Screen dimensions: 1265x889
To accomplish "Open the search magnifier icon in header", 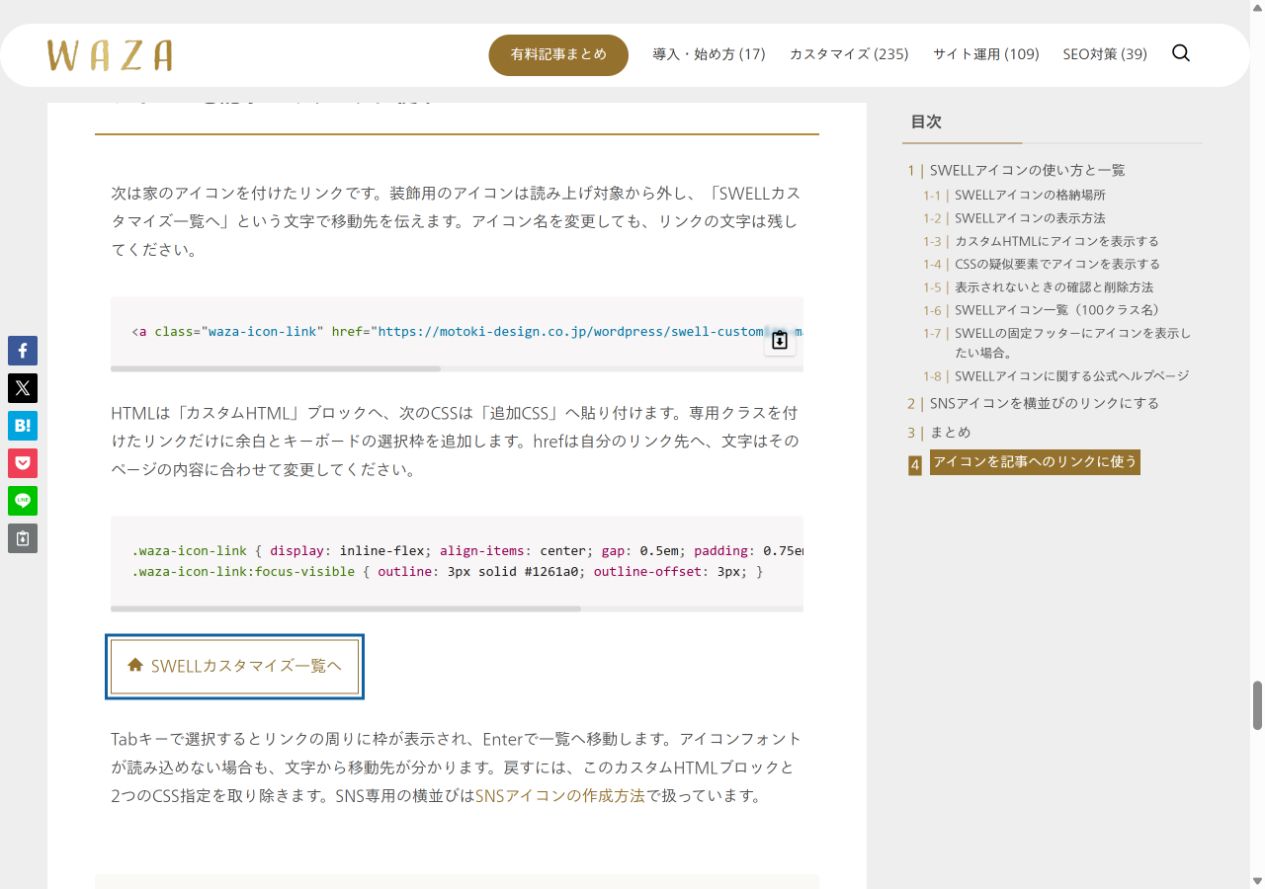I will [1181, 54].
